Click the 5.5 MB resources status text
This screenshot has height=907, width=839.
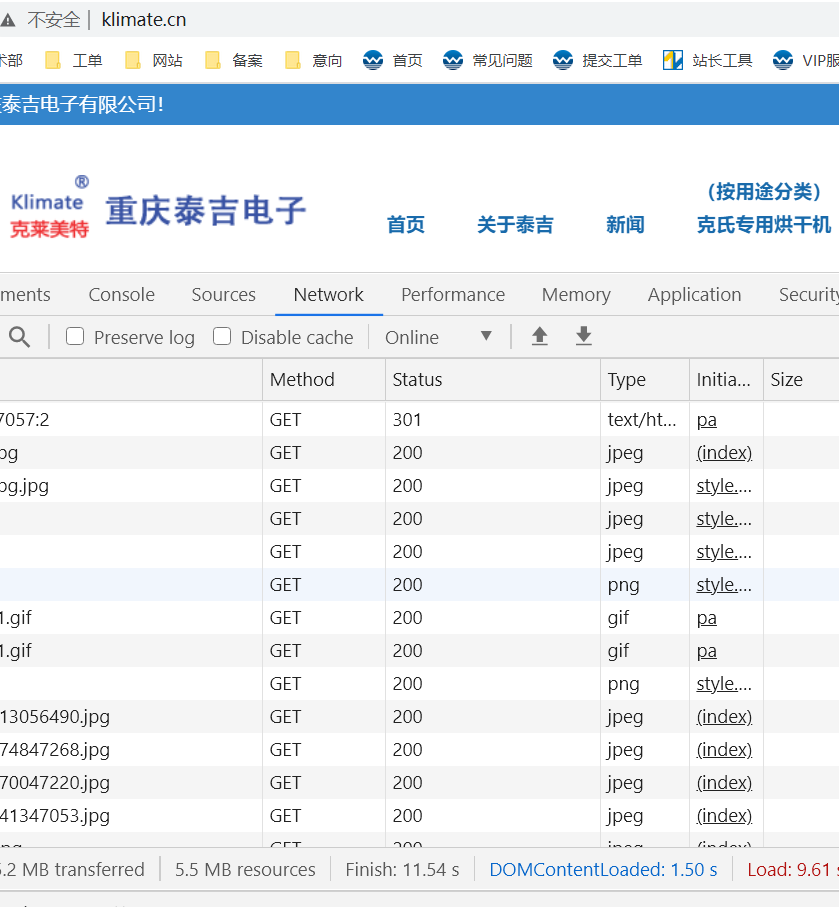245,869
